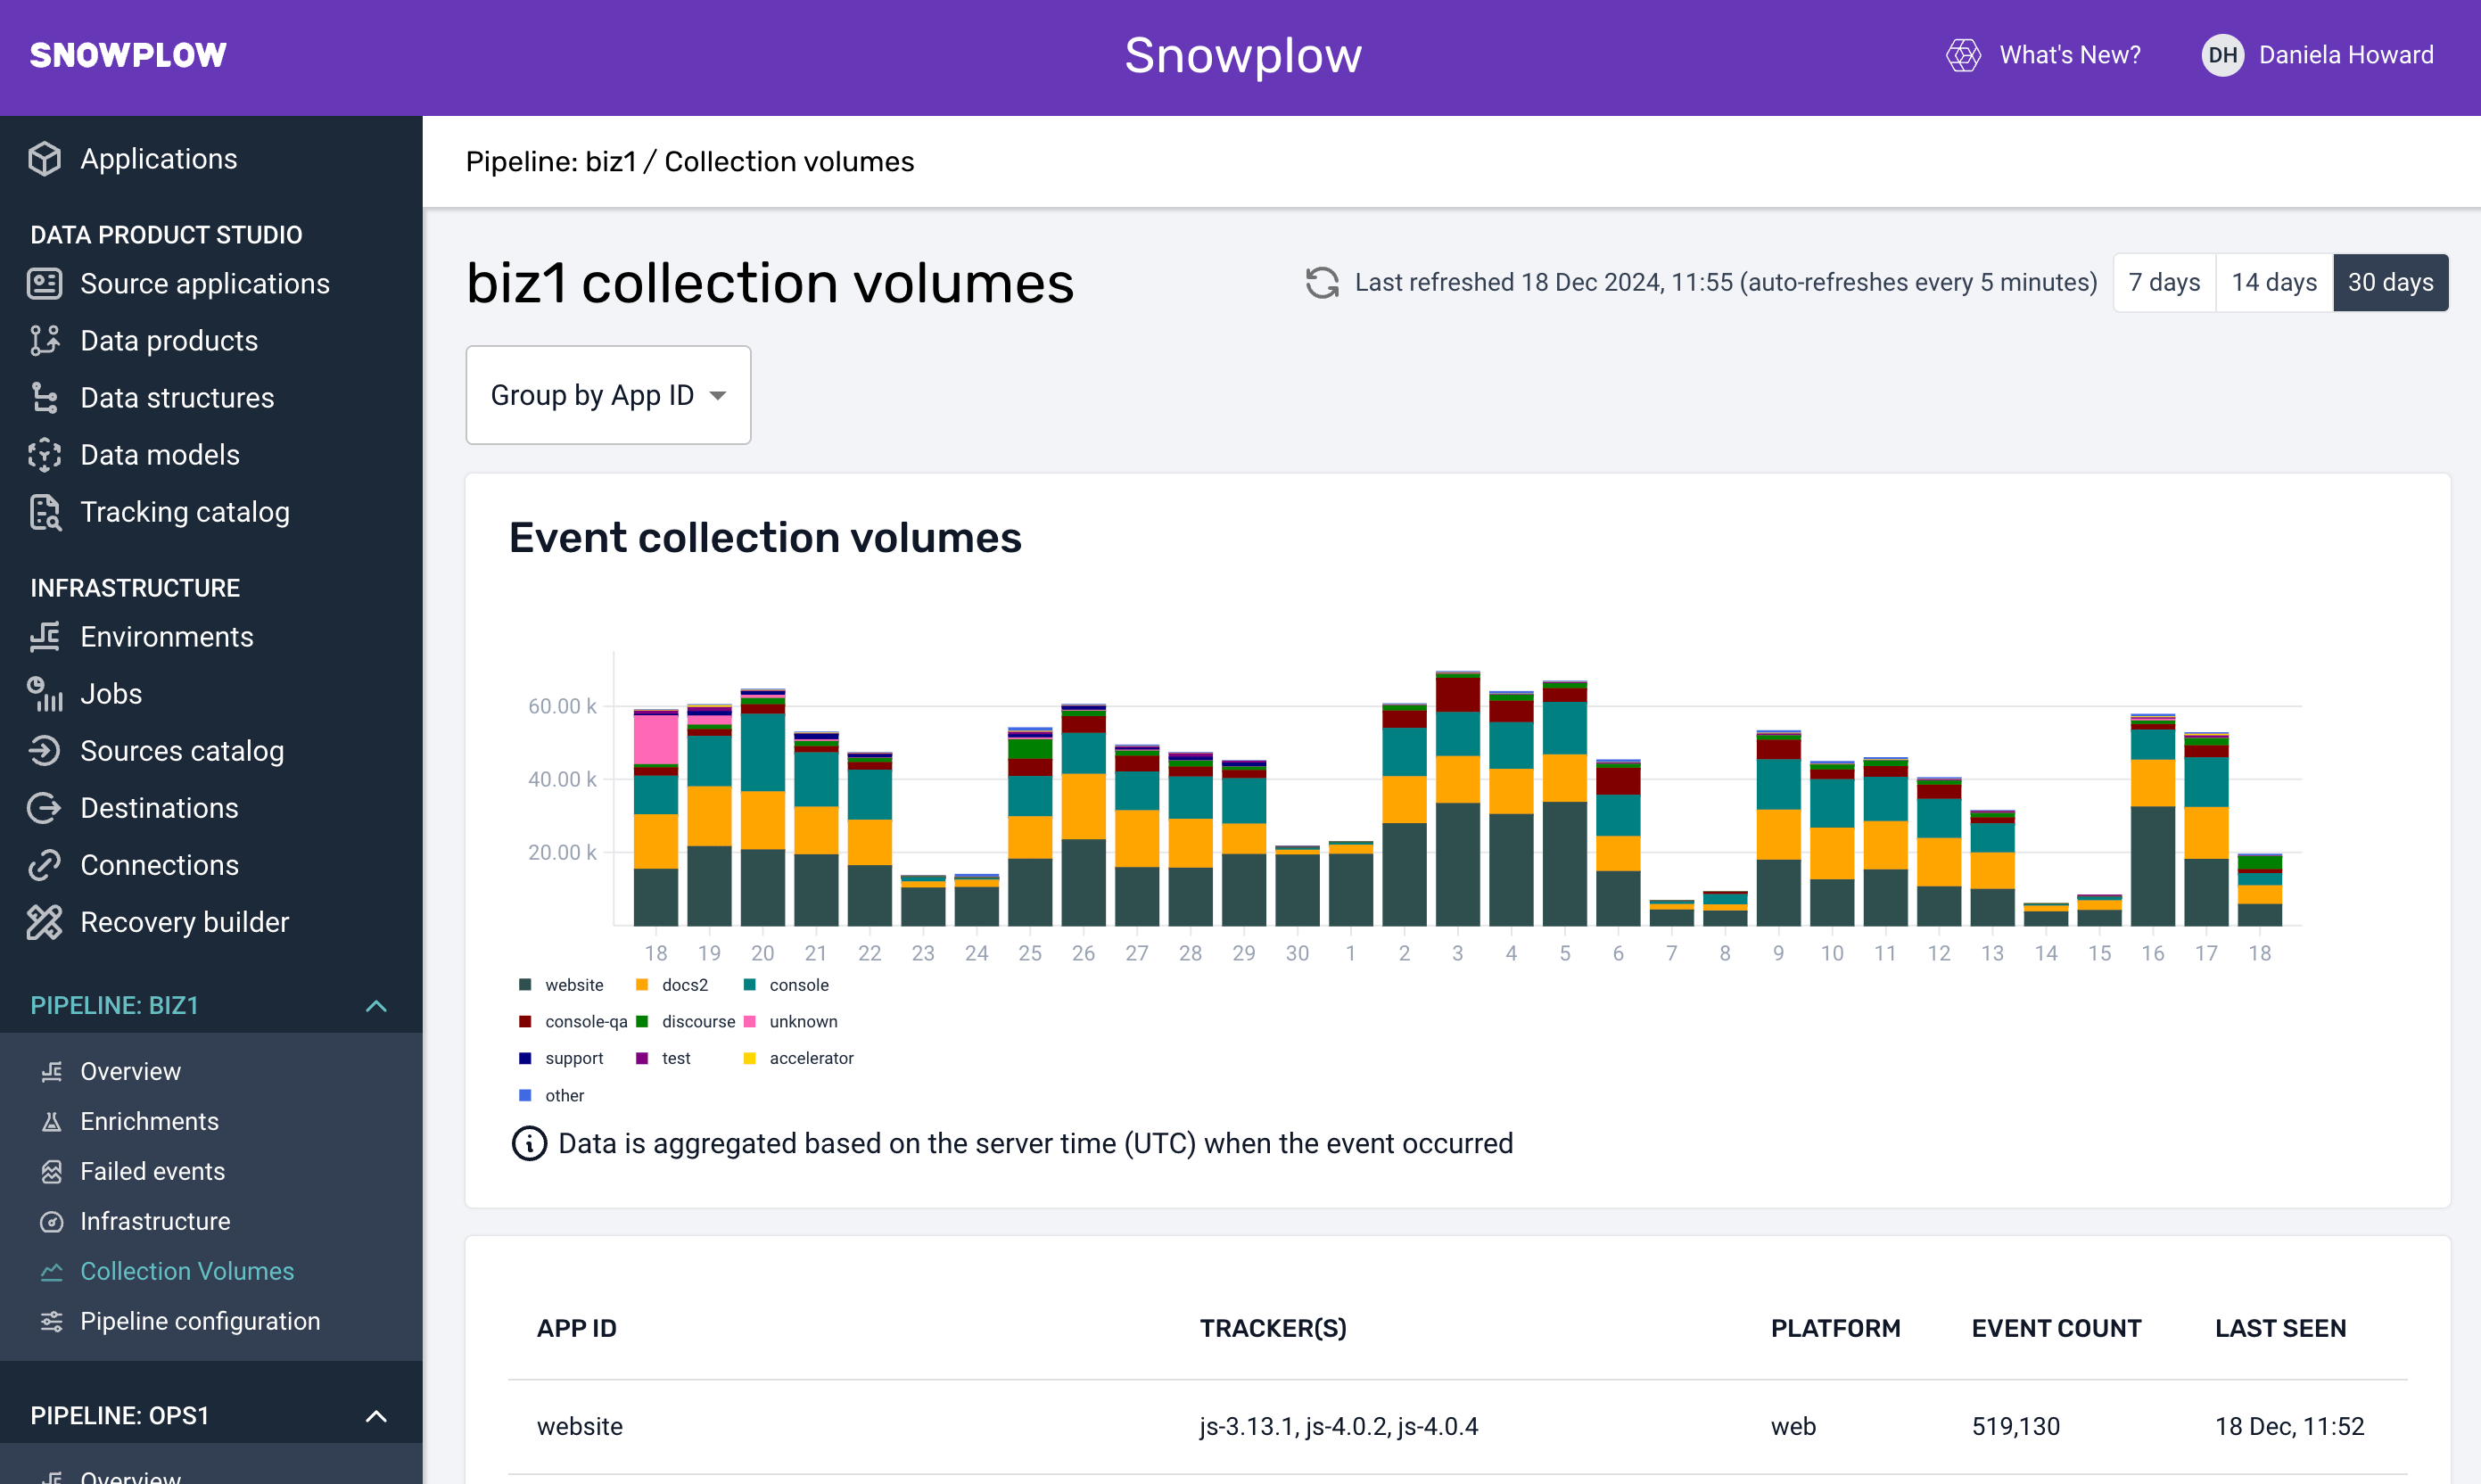Toggle test legend entry

663,1058
